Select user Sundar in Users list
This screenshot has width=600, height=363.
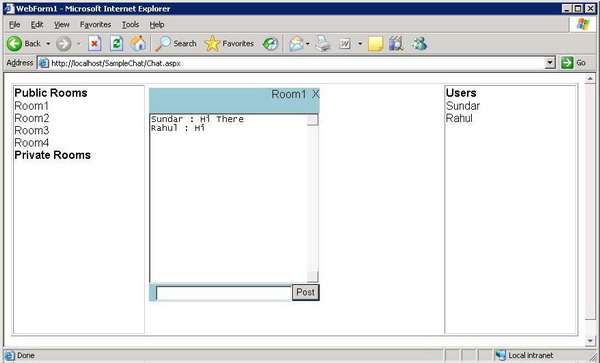(463, 106)
